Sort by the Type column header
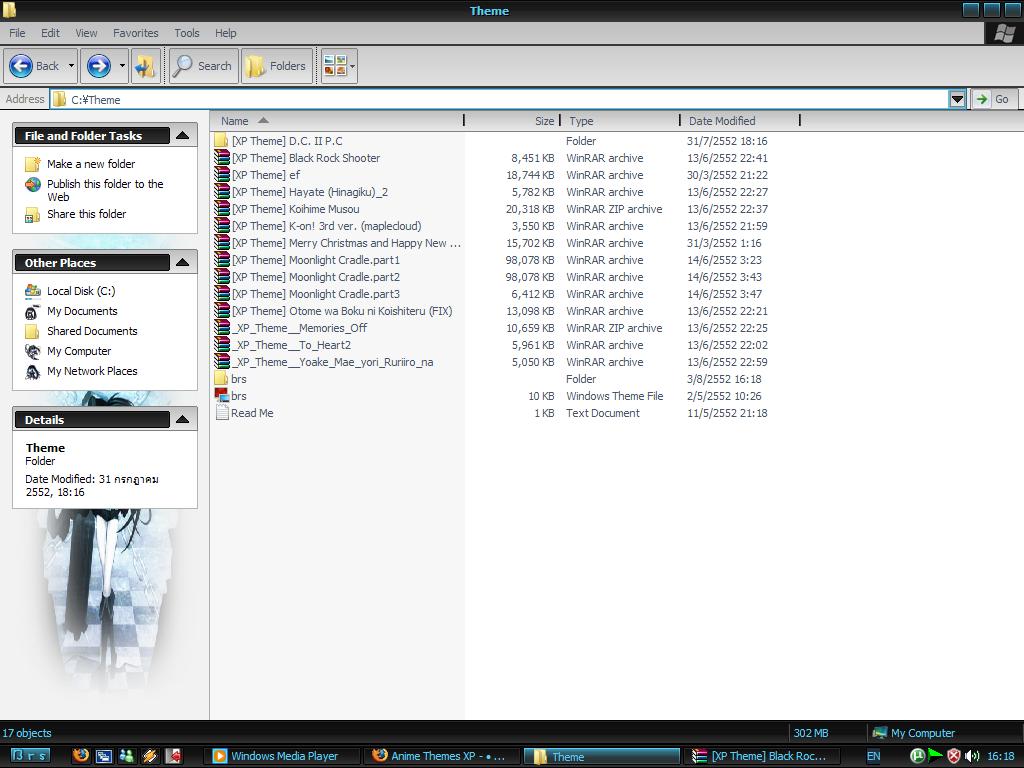The height and width of the screenshot is (768, 1024). point(620,121)
